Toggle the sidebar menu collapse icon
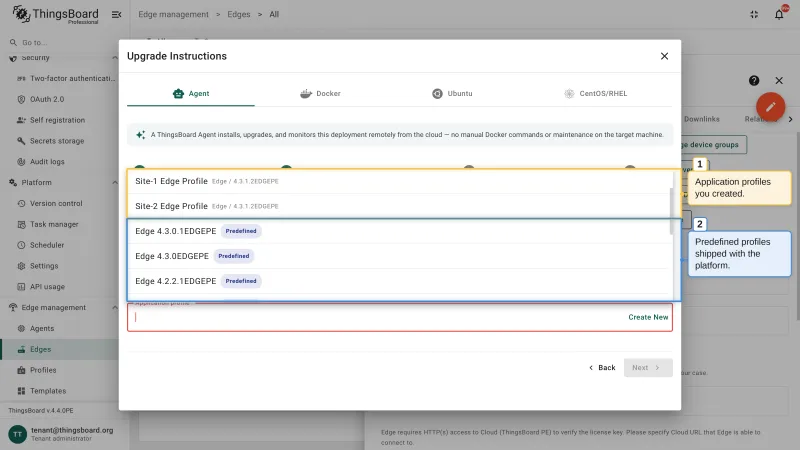 tap(116, 14)
